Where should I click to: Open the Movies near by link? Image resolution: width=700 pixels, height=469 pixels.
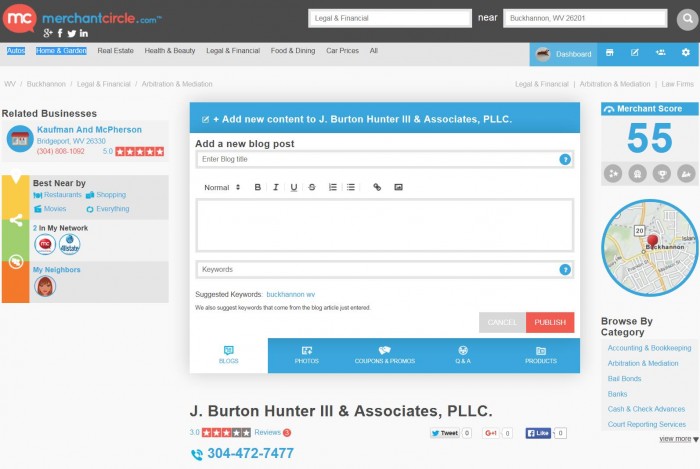click(55, 209)
